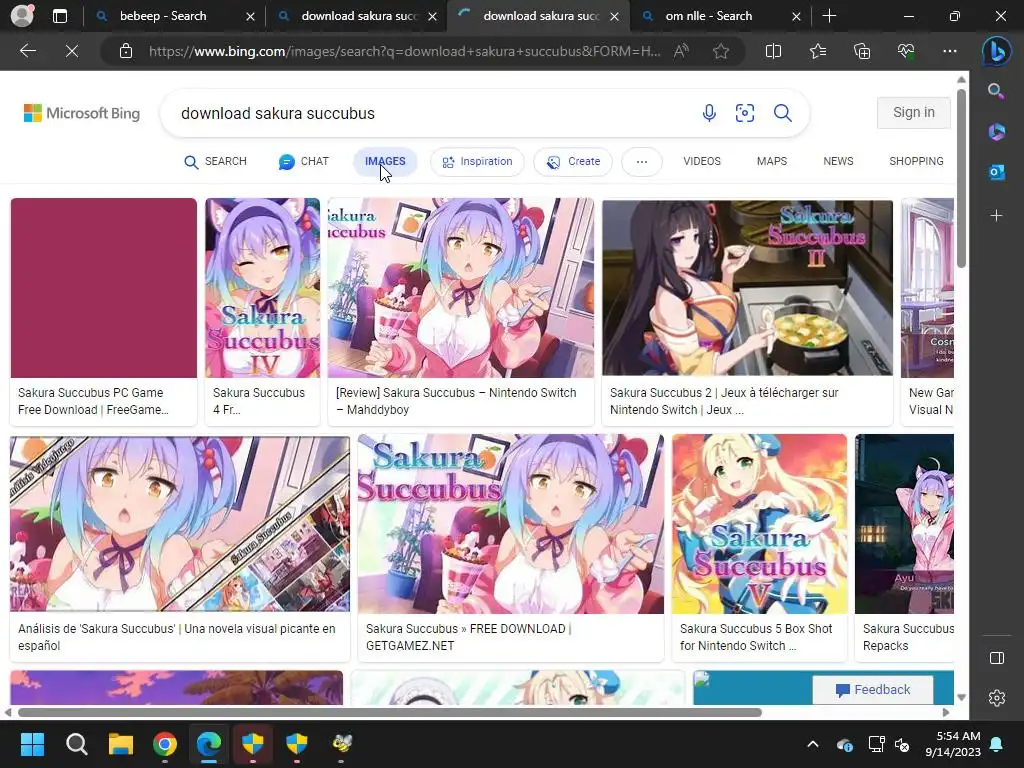Viewport: 1024px width, 768px height.
Task: Close the om nlle - Search tab
Action: point(796,16)
